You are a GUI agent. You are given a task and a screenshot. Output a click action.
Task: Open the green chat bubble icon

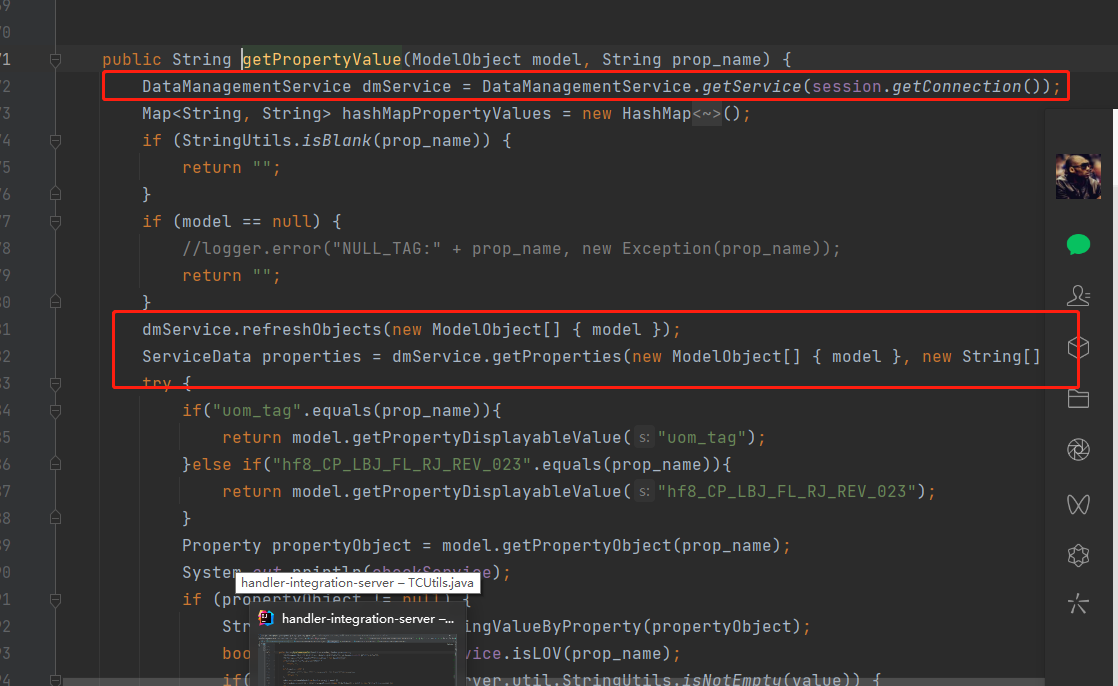[x=1078, y=245]
